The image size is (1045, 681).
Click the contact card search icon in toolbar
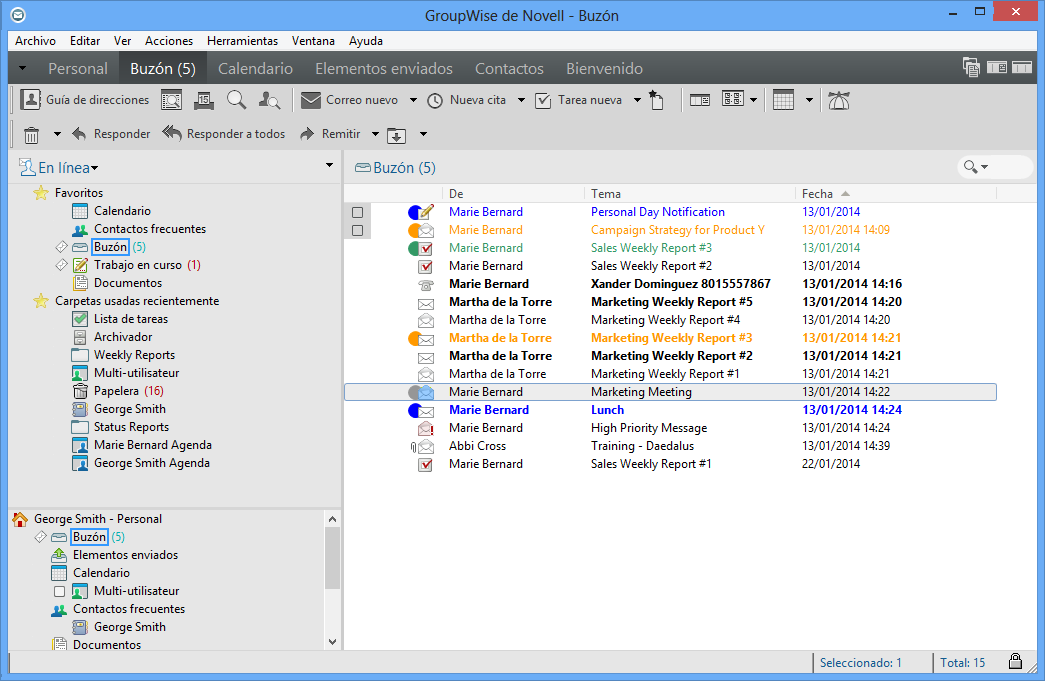[x=171, y=101]
